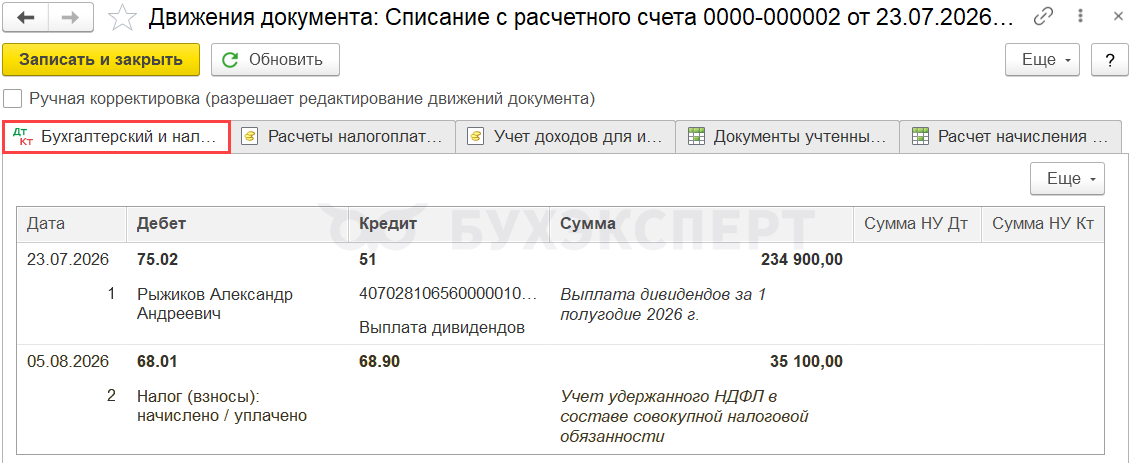Open the Учет доходов для и… tab
1132x463 pixels.
(565, 137)
